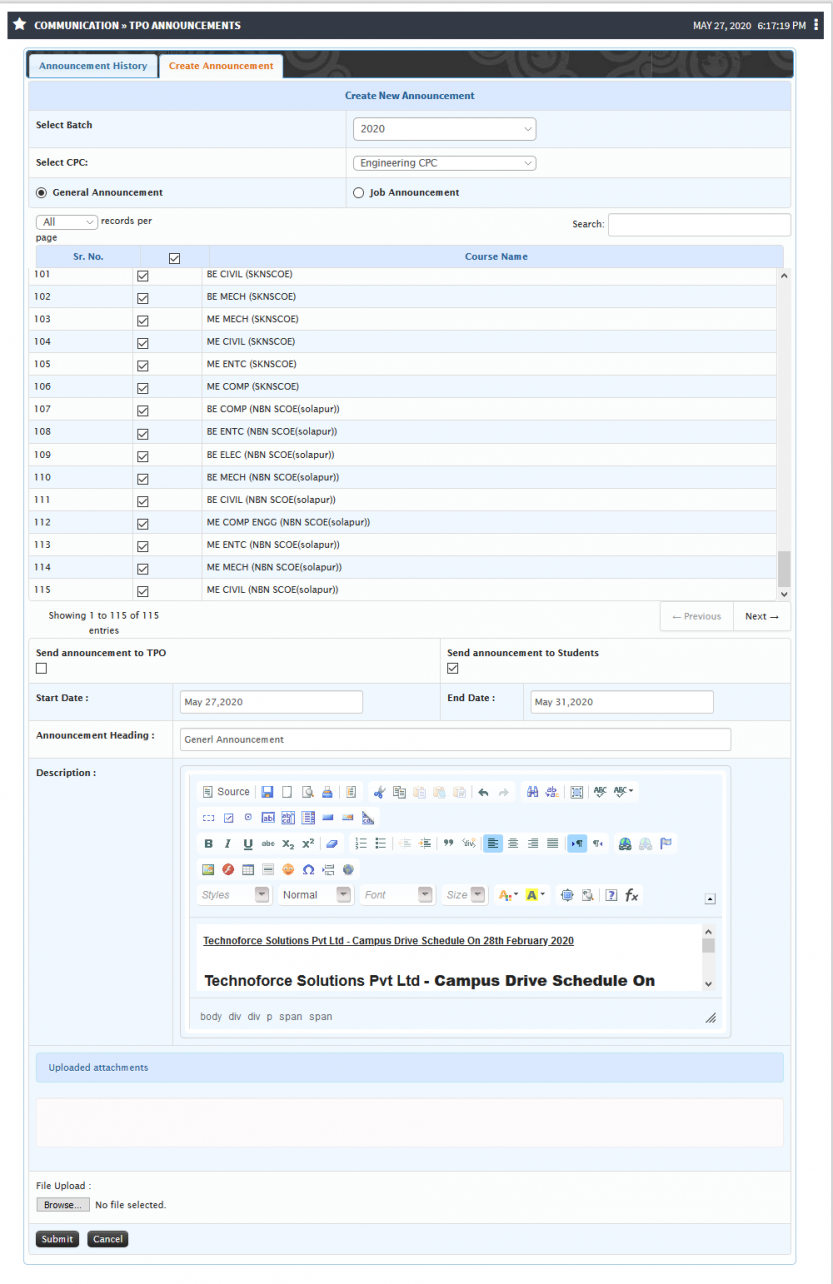Viewport: 833px width, 1284px height.
Task: Click the New Page icon in the editor
Action: point(287,792)
